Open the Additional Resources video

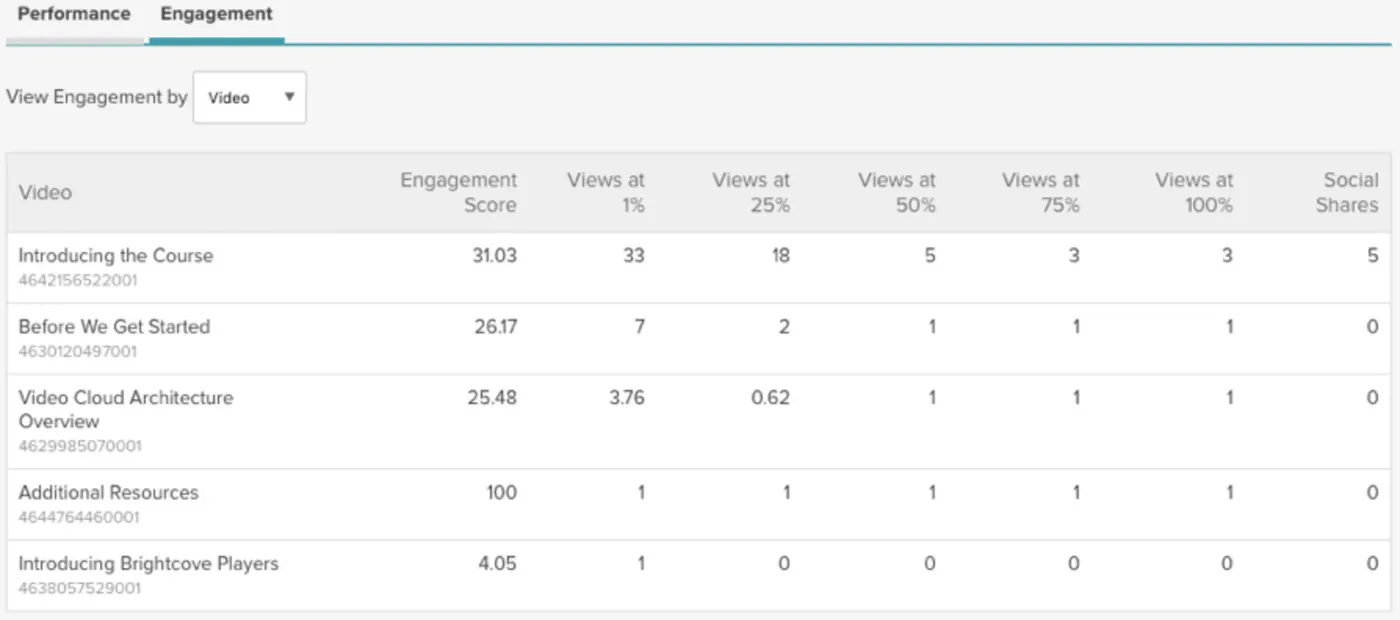coord(108,492)
